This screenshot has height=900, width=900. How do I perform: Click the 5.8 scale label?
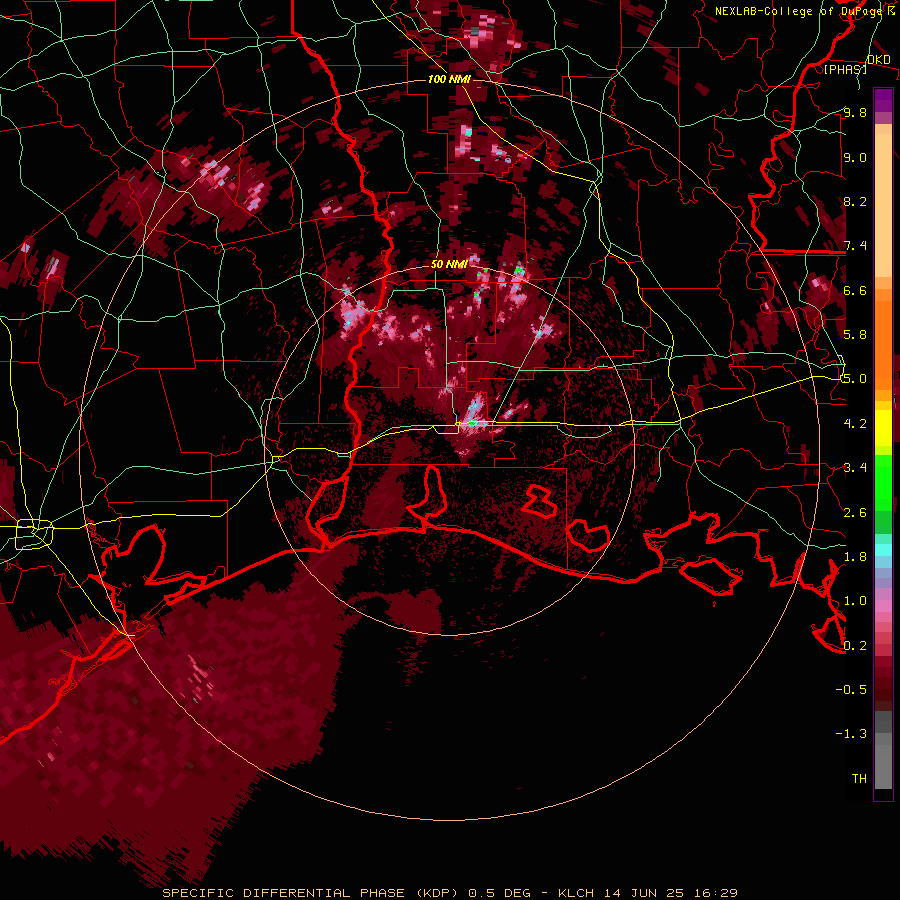pyautogui.click(x=855, y=334)
